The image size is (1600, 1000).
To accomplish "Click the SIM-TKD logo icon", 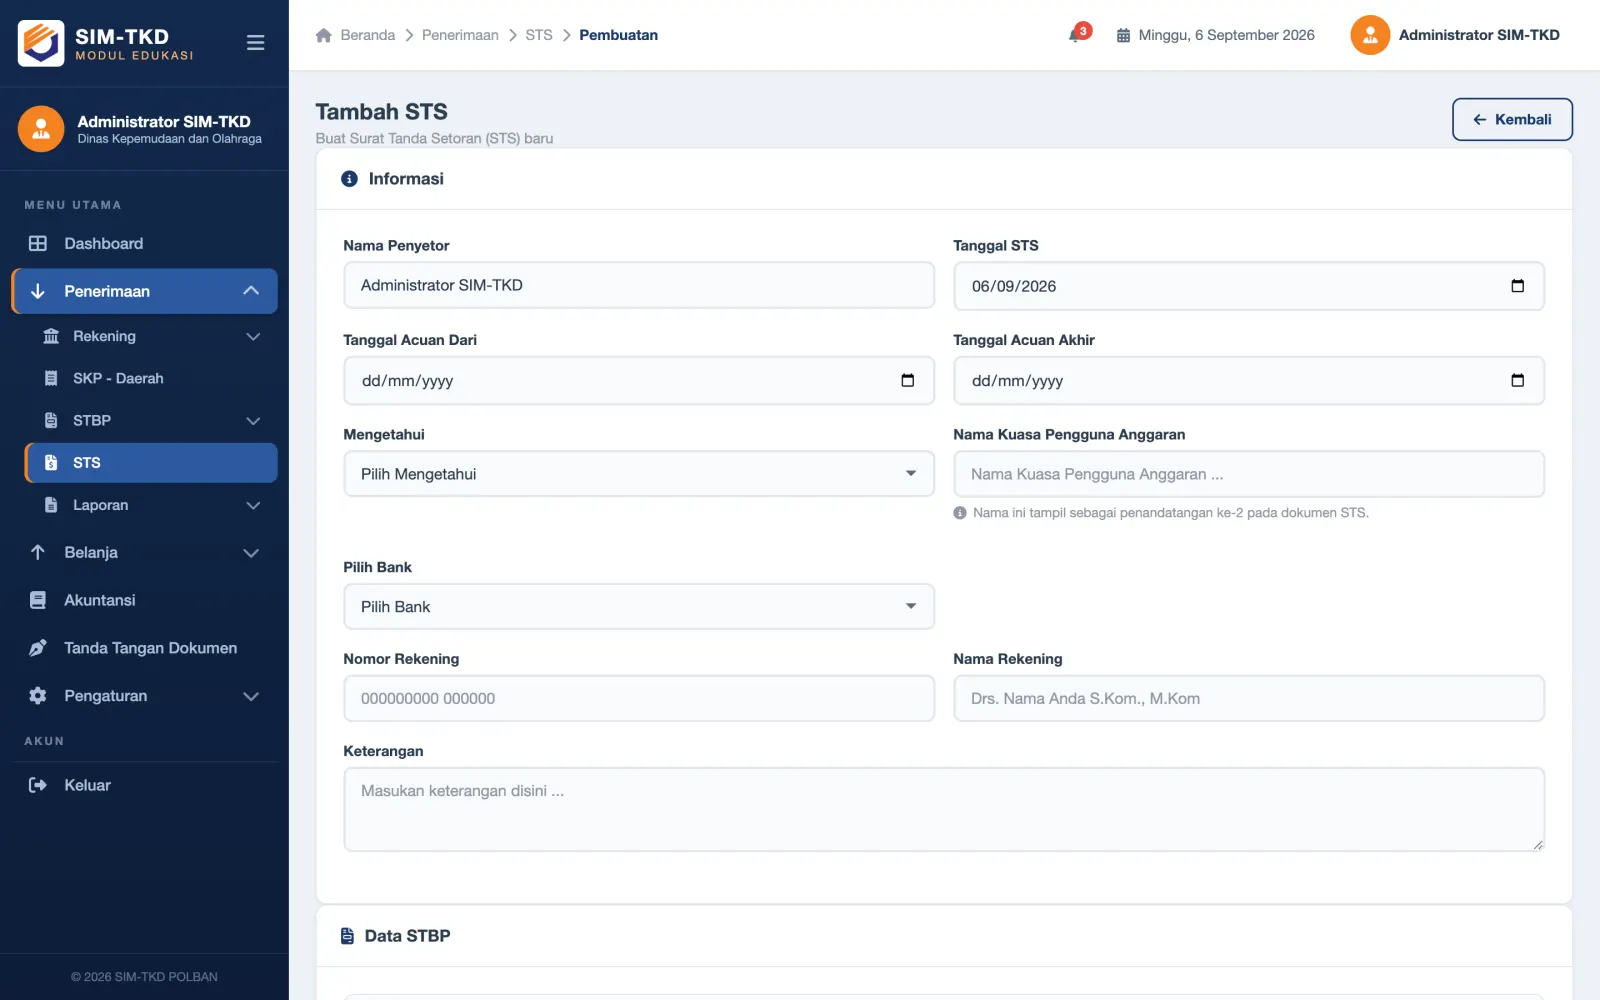I will click(x=41, y=43).
